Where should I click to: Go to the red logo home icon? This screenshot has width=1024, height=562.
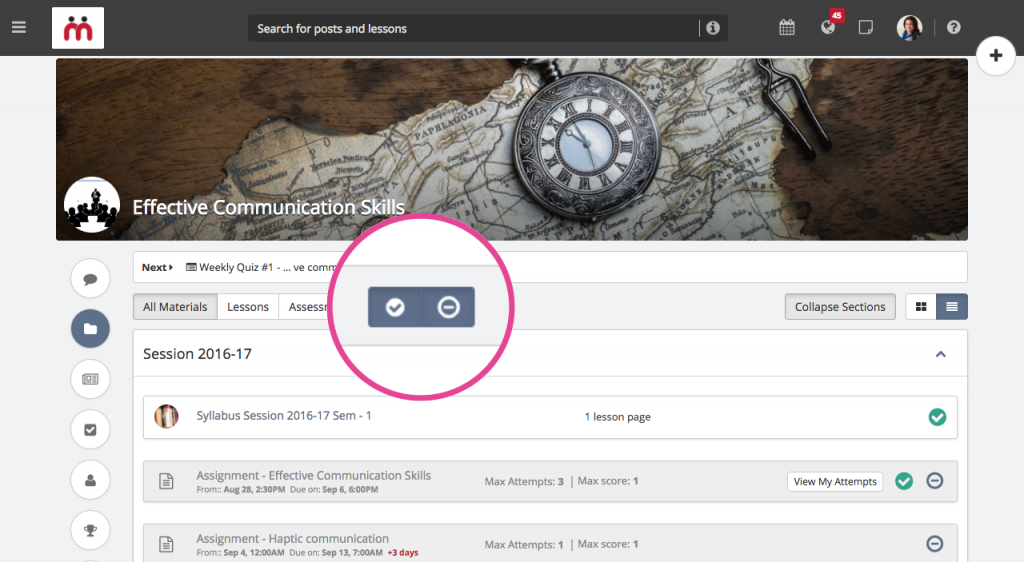click(x=78, y=28)
